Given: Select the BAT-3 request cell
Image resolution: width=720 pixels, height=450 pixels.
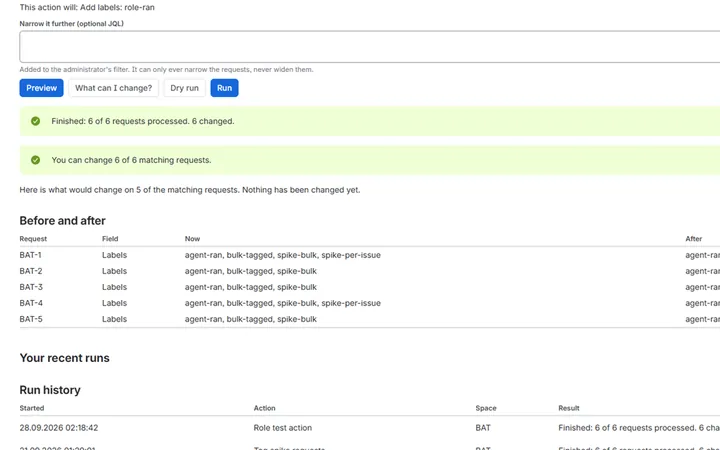Looking at the screenshot, I should click(x=31, y=287).
